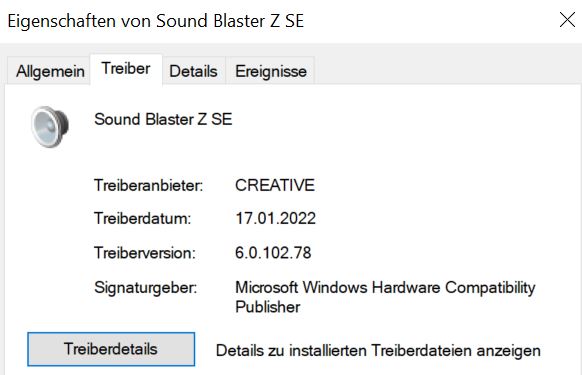Click the Treiberversion label
This screenshot has height=375, width=582.
tap(145, 253)
